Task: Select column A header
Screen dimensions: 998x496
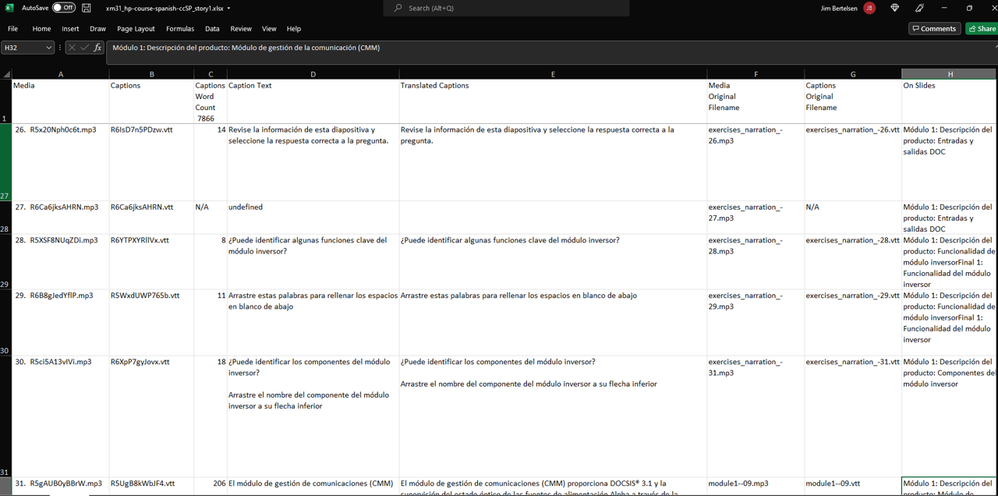Action: [60, 74]
